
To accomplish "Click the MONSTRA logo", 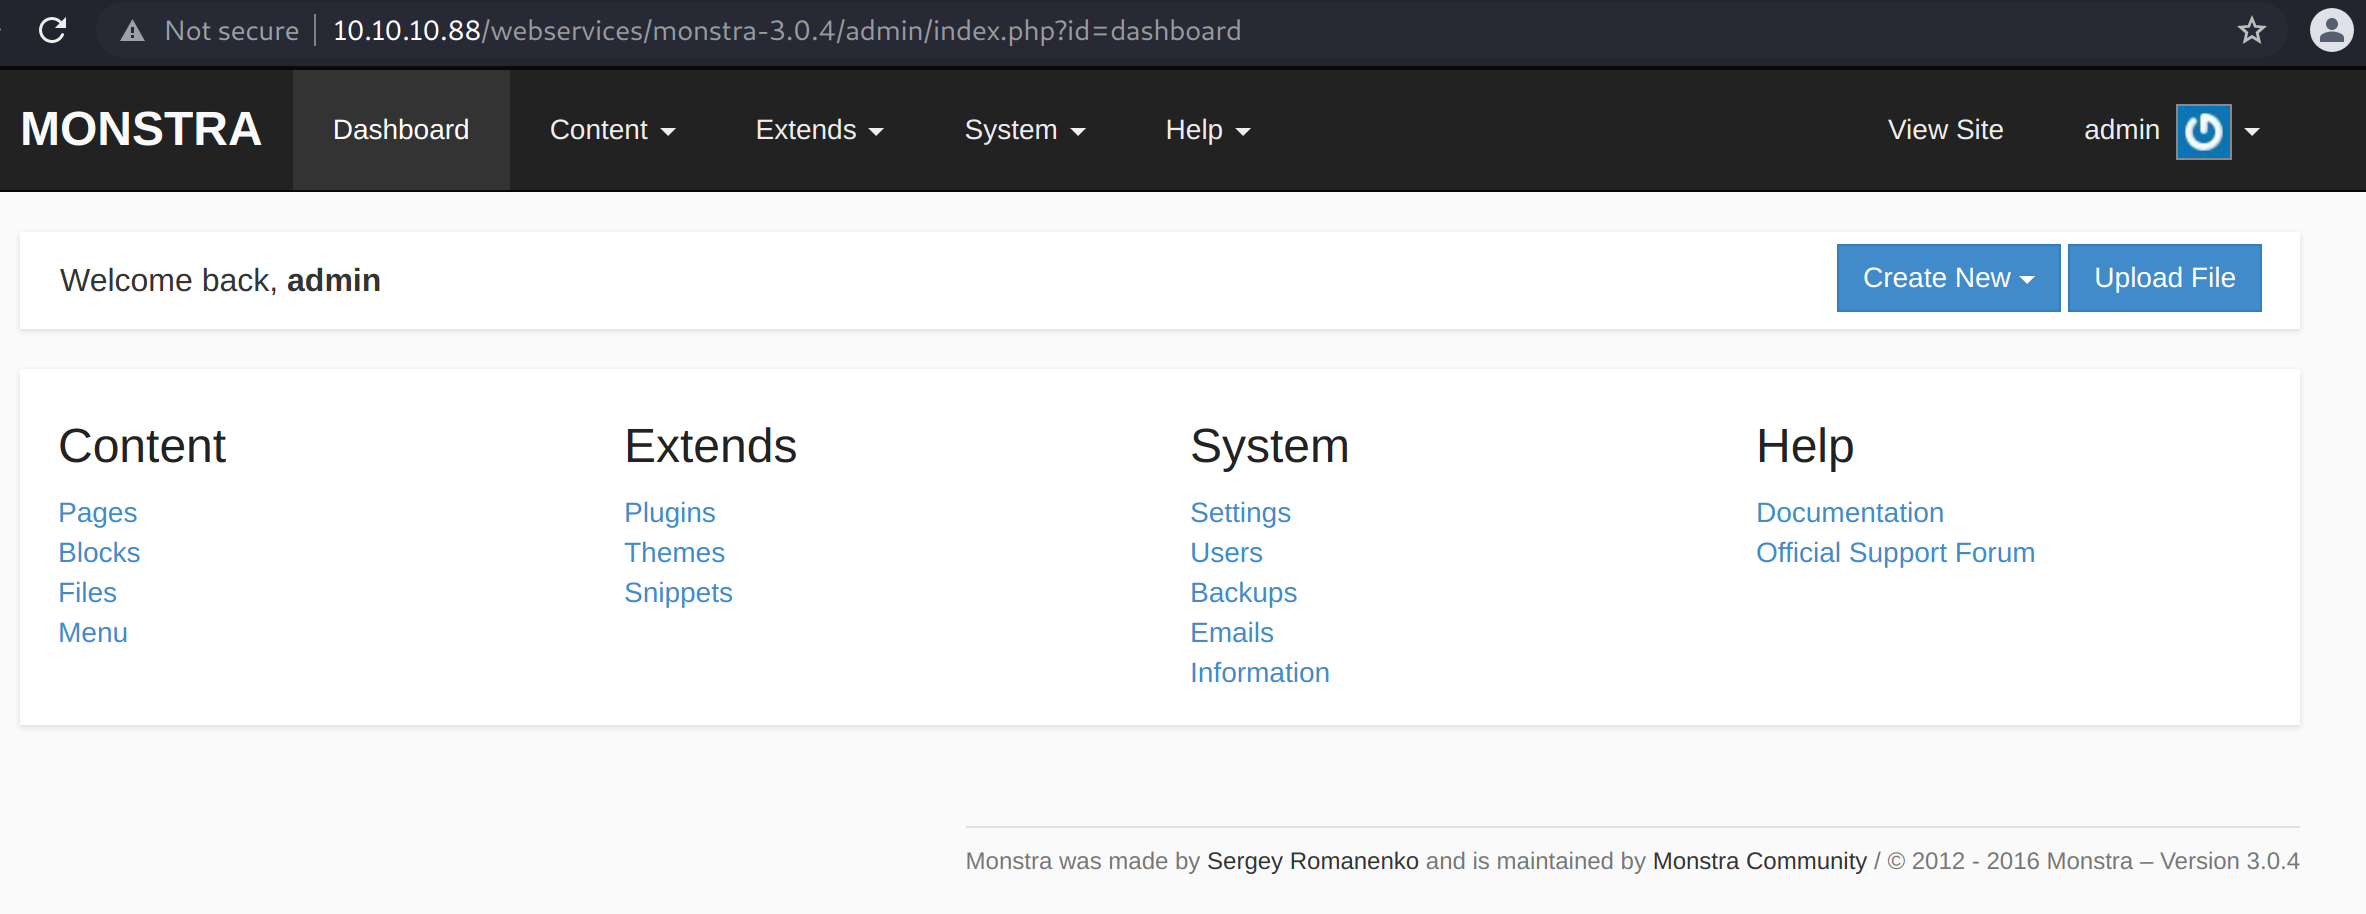I will pyautogui.click(x=141, y=130).
